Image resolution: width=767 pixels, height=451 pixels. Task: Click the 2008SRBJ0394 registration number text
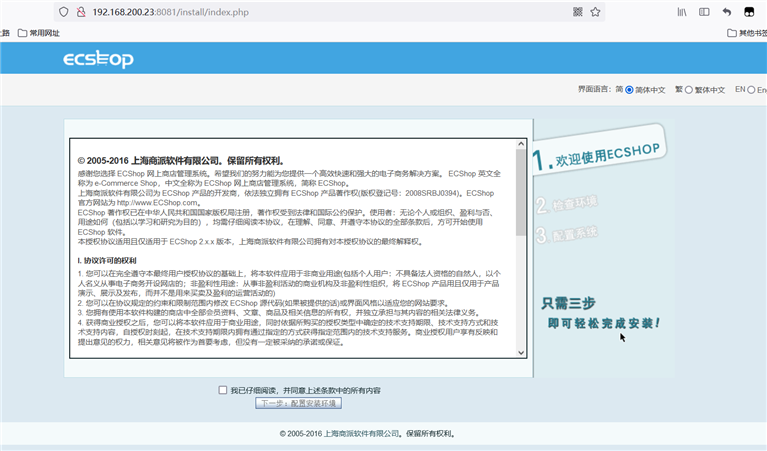(x=432, y=193)
